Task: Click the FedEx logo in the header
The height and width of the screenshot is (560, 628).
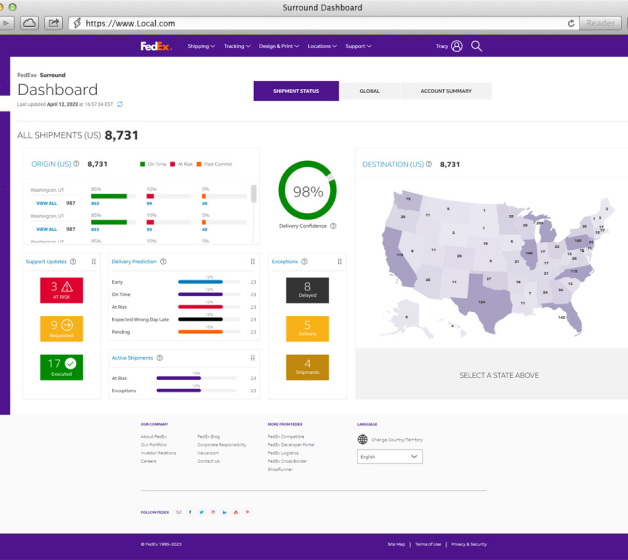Action: click(x=156, y=46)
